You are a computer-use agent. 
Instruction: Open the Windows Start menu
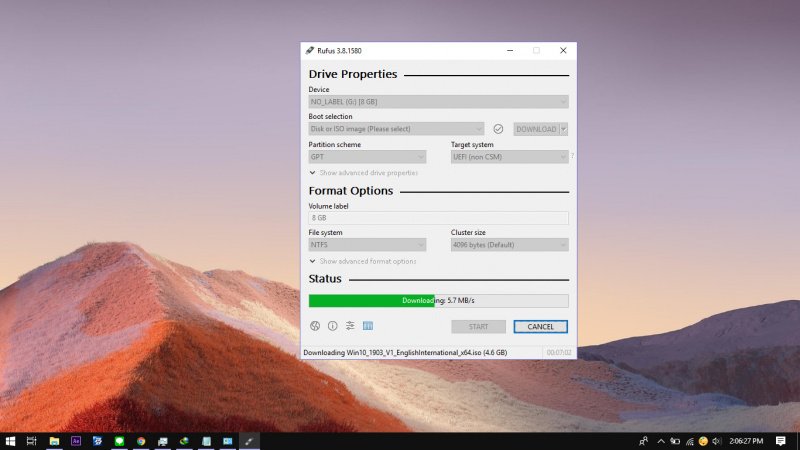[x=10, y=441]
